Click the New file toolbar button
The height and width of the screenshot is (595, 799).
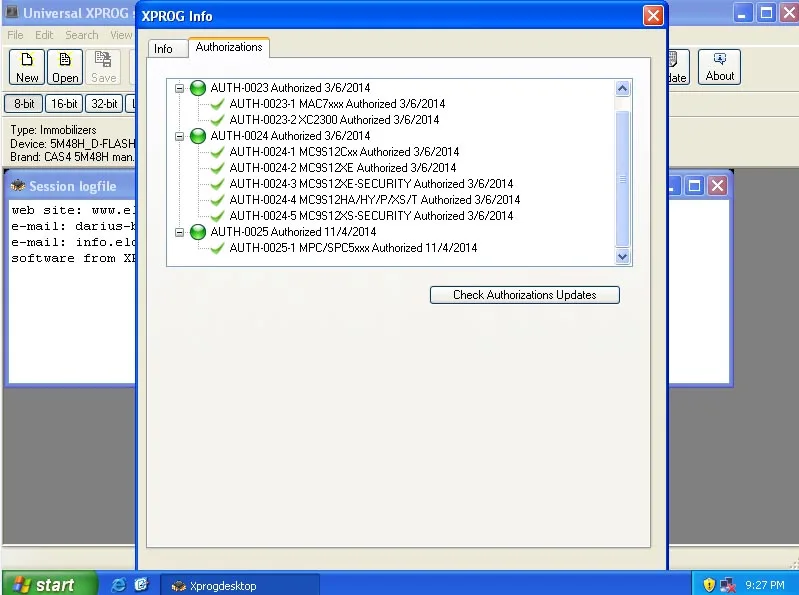coord(27,67)
